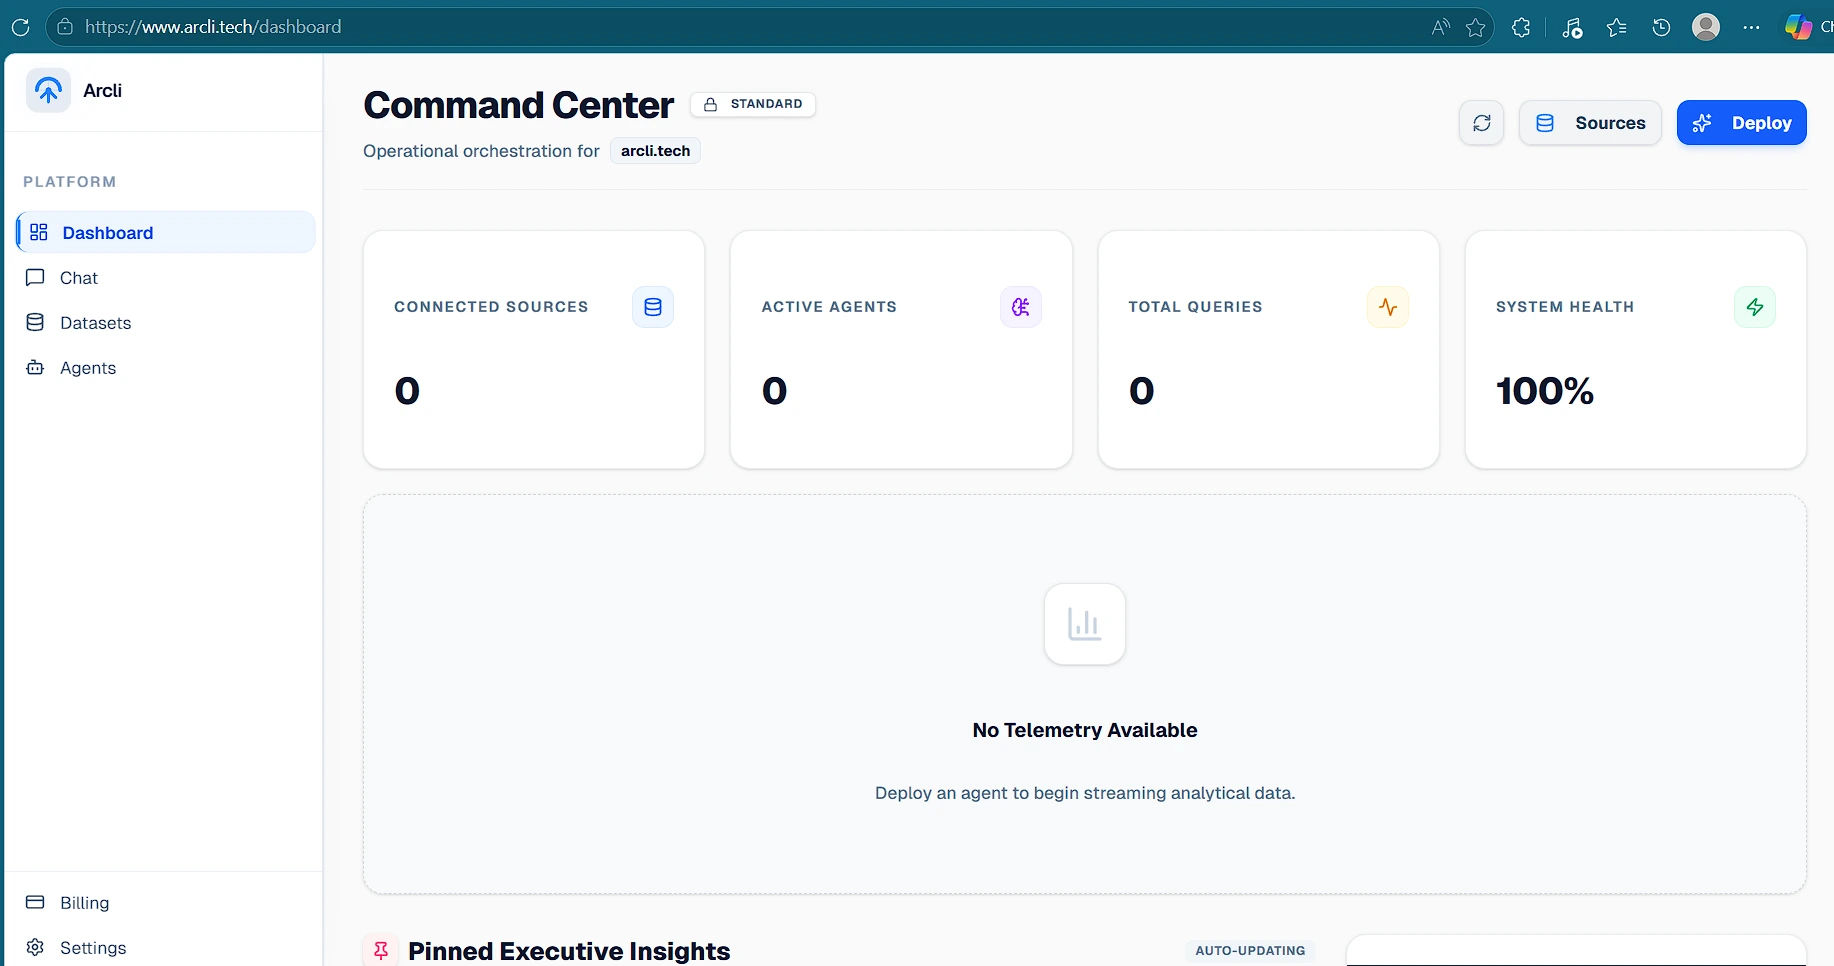Open the Chat page in sidebar
Screen dimensions: 1834x966
point(78,278)
